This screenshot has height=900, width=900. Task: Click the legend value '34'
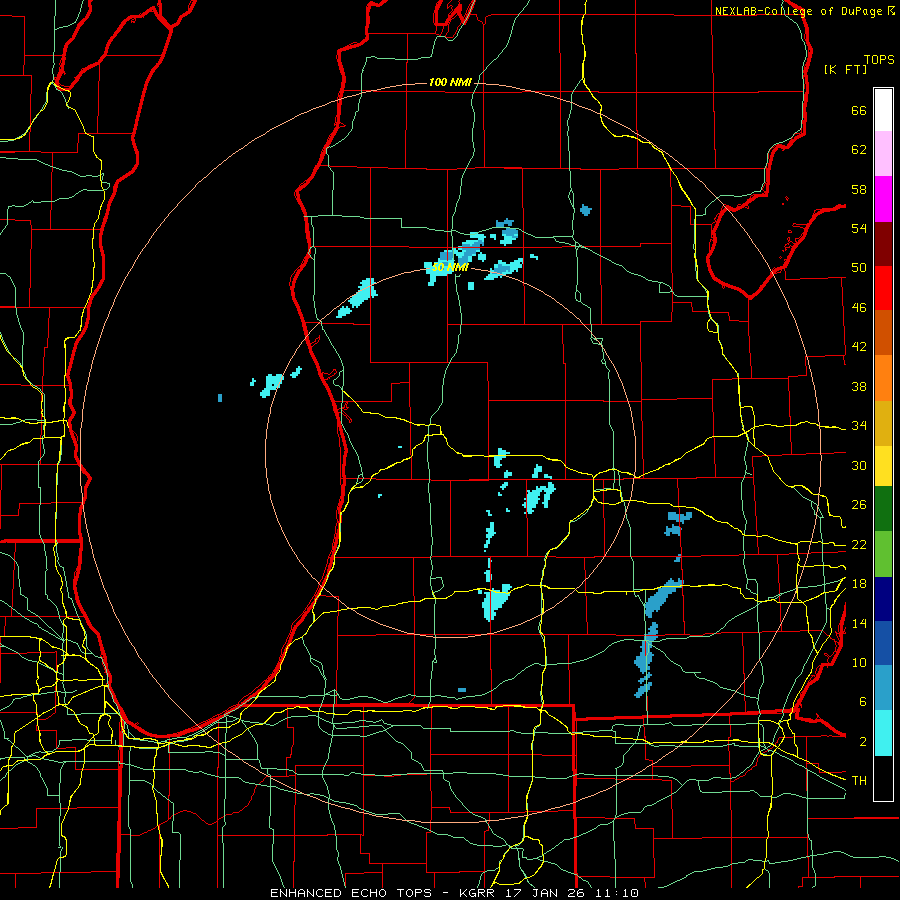(859, 426)
